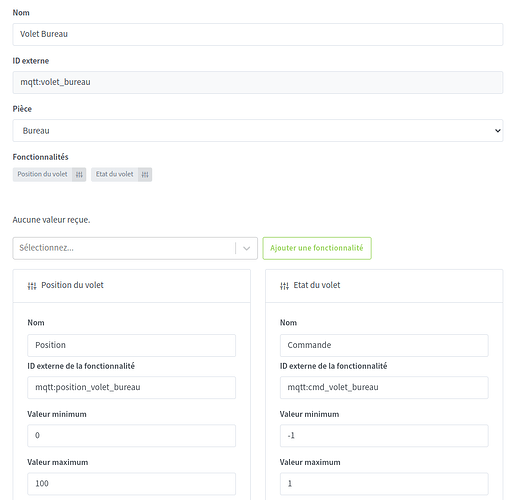
Task: Focus the Nom field containing Volet Bureau
Action: pyautogui.click(x=258, y=34)
